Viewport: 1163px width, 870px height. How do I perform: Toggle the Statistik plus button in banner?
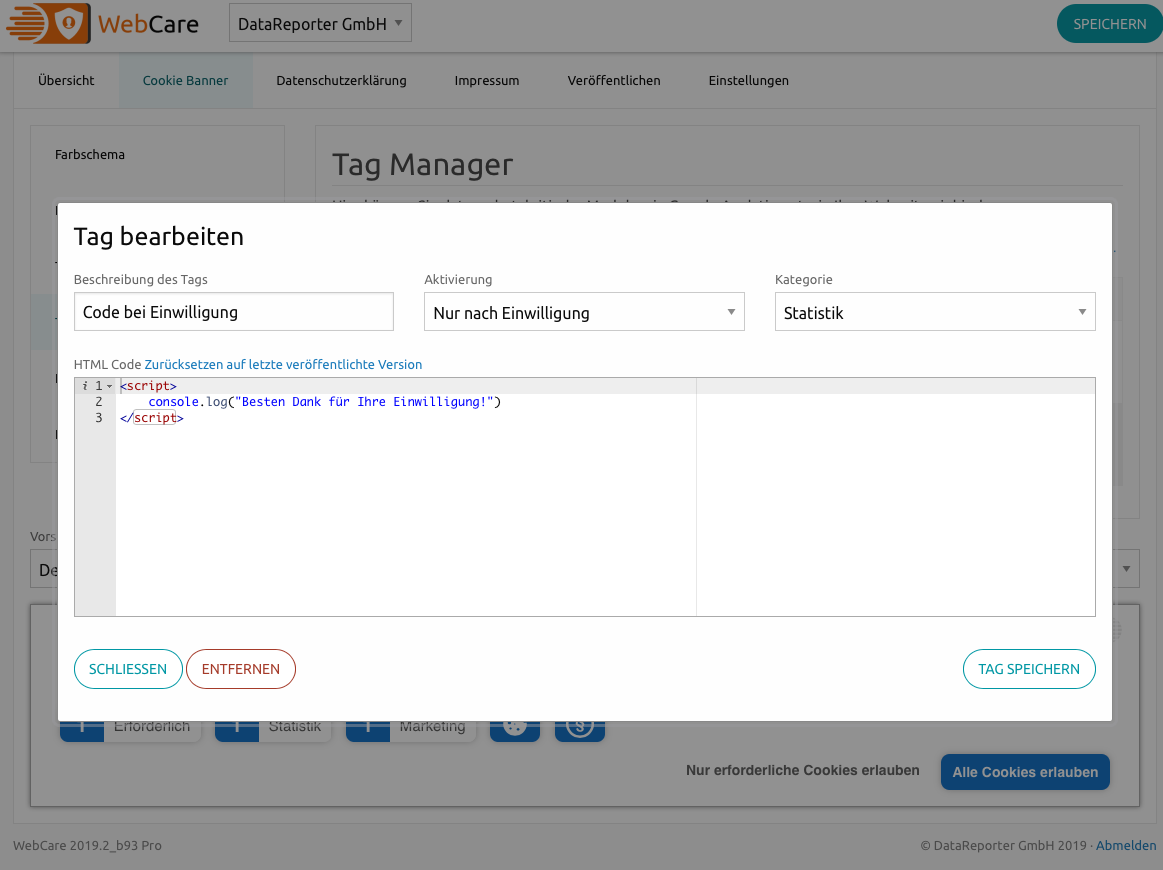(237, 729)
